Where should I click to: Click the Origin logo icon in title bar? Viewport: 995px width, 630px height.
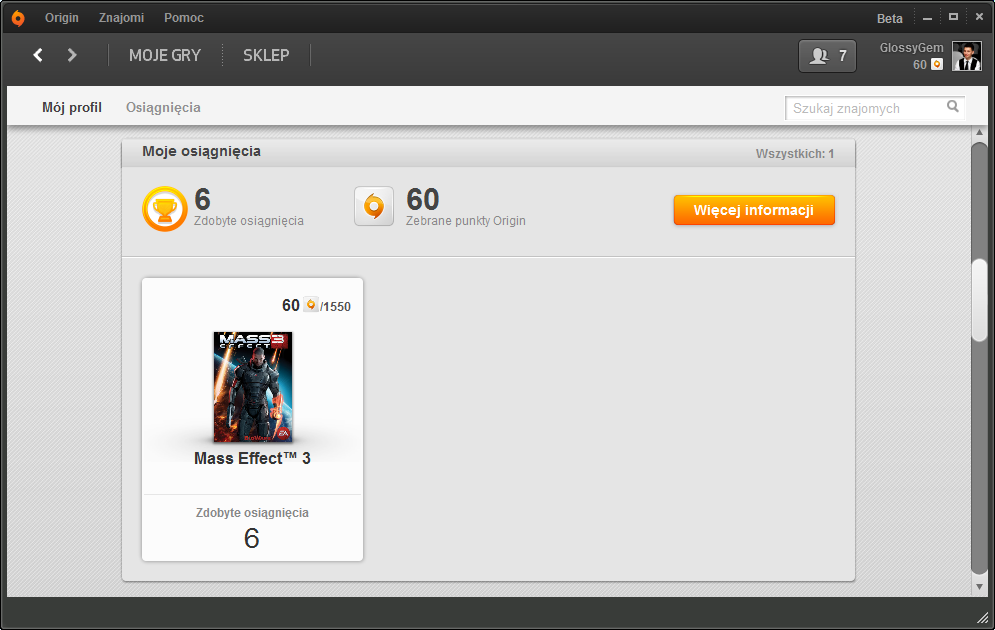[x=17, y=18]
